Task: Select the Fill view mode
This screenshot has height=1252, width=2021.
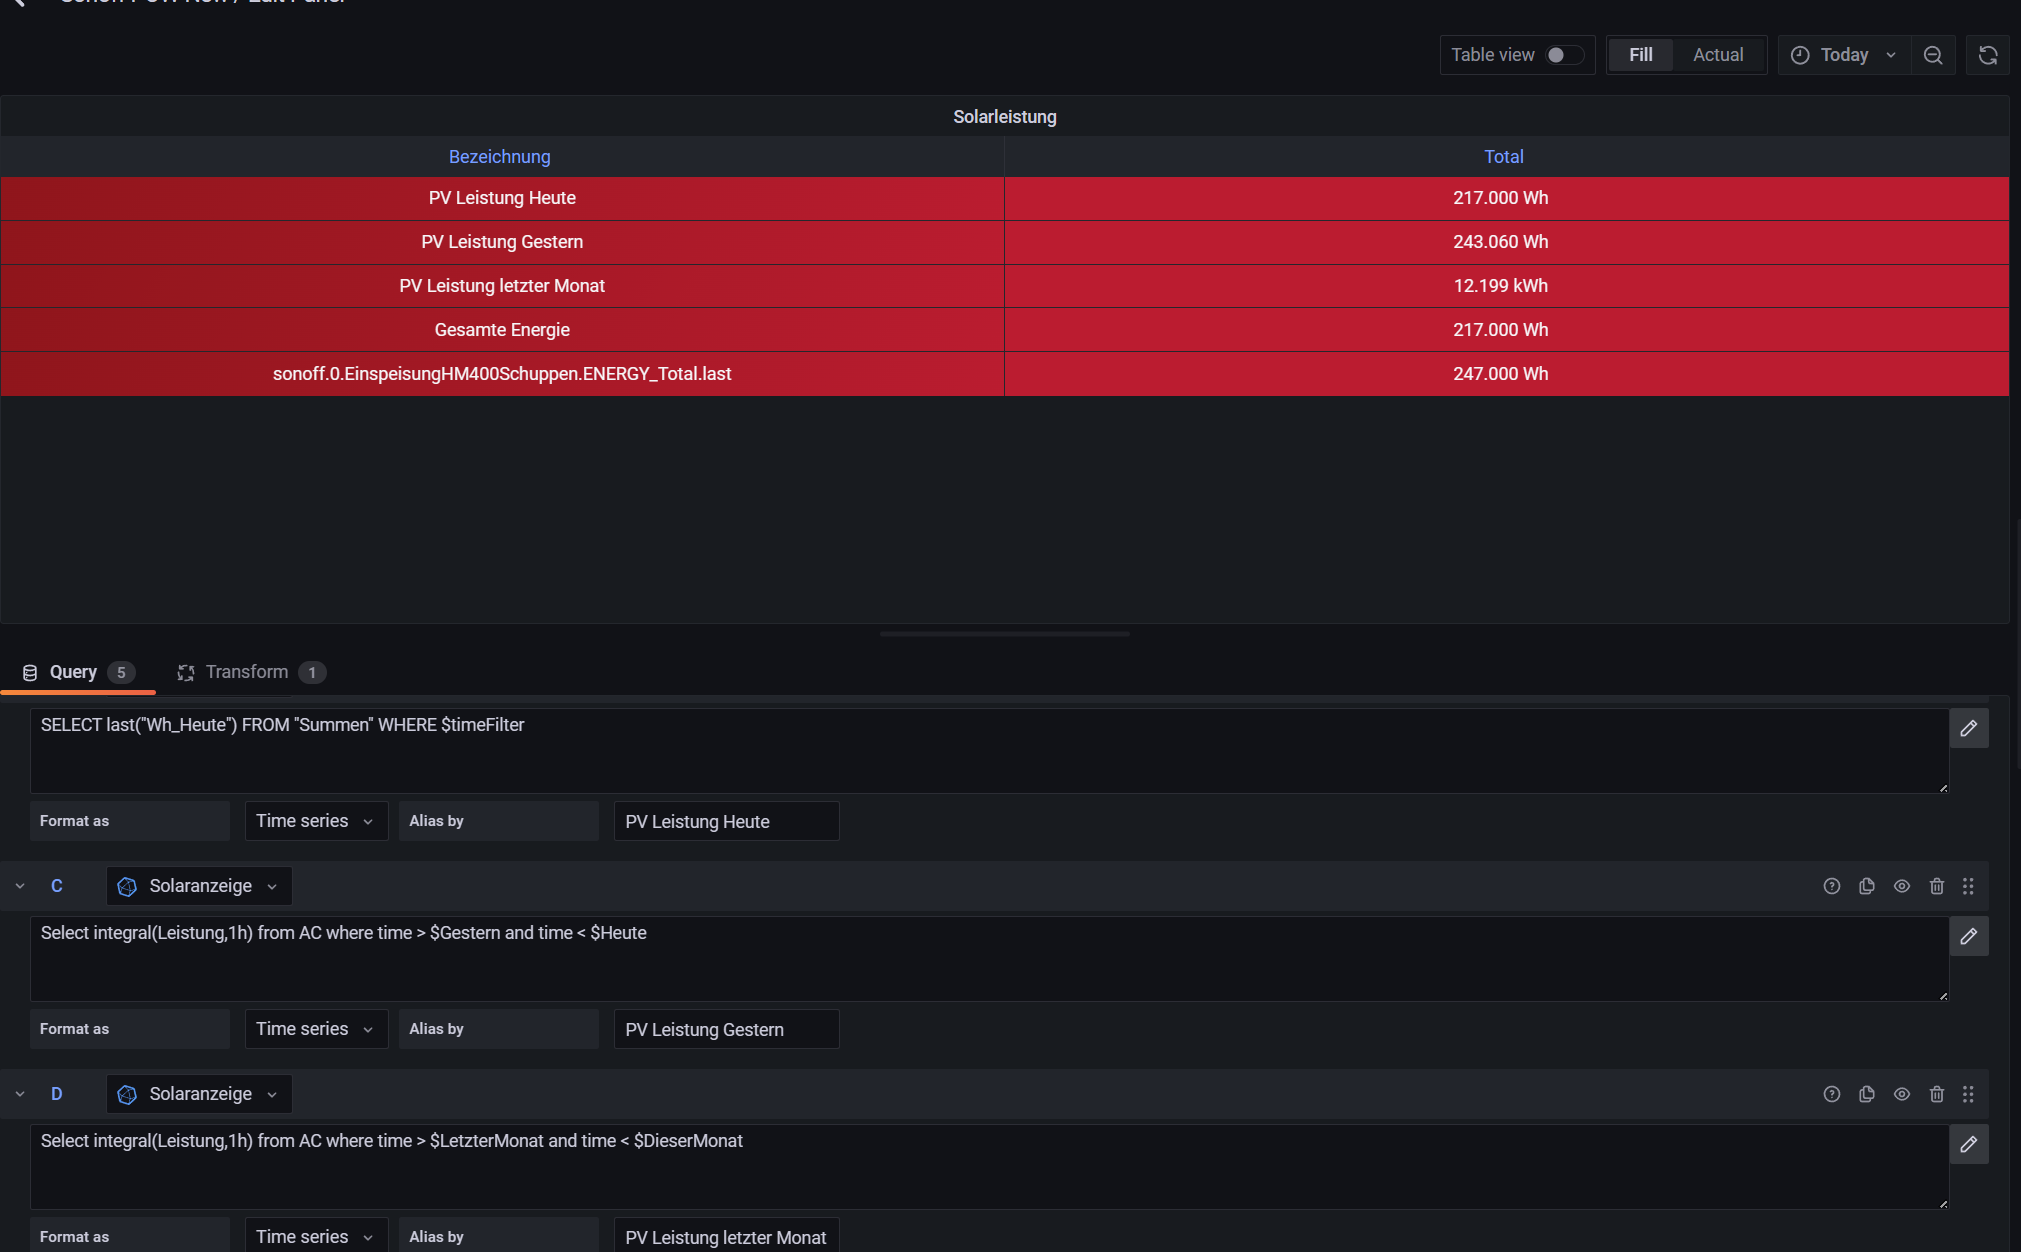Action: coord(1640,55)
